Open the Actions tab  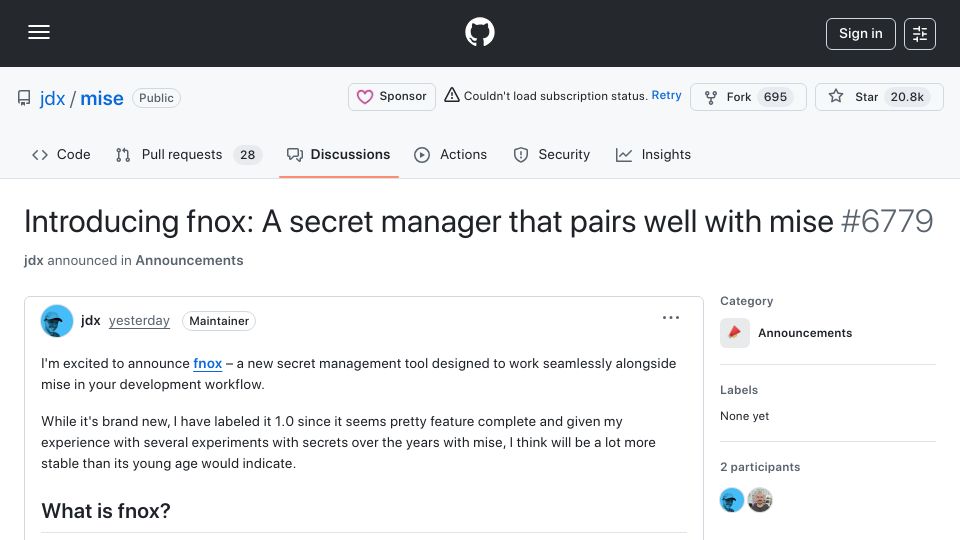(x=451, y=154)
